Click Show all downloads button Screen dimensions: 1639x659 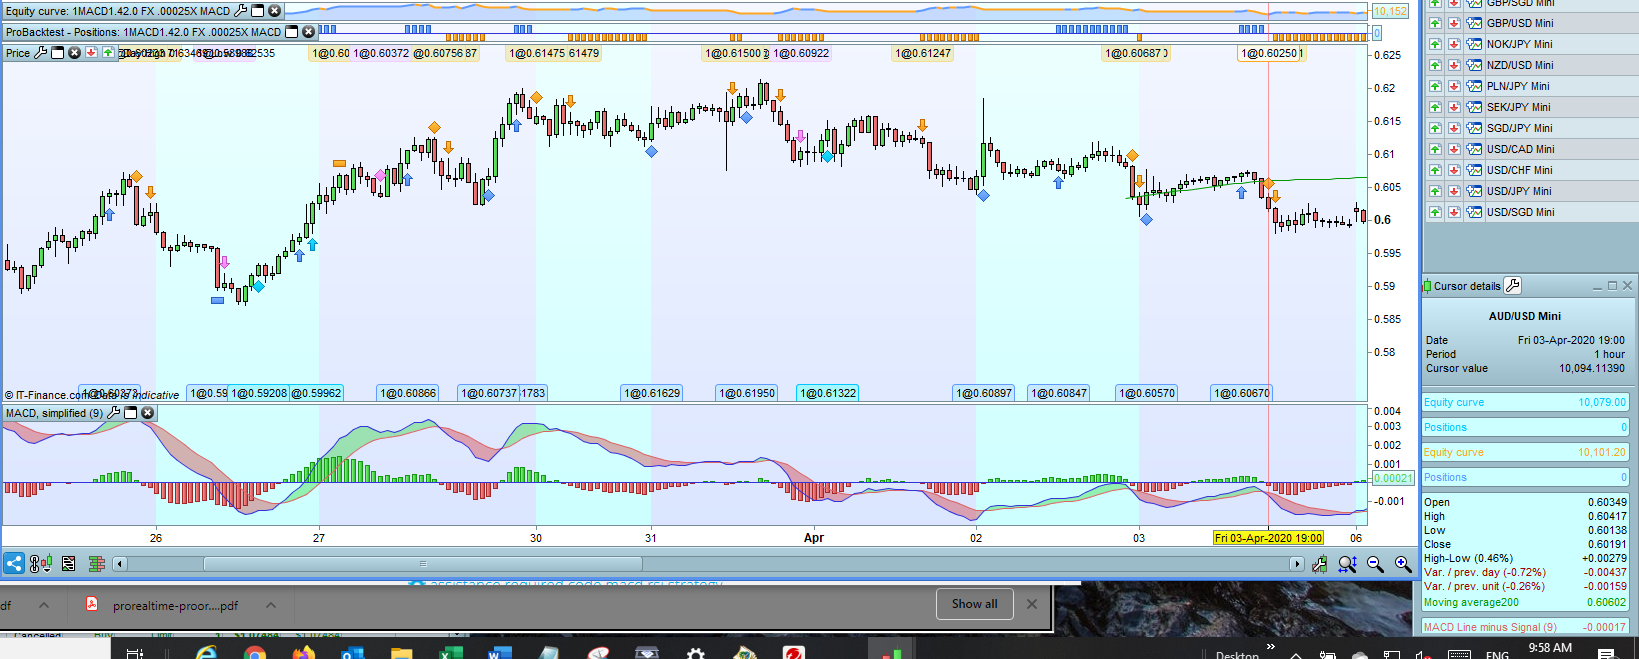974,604
